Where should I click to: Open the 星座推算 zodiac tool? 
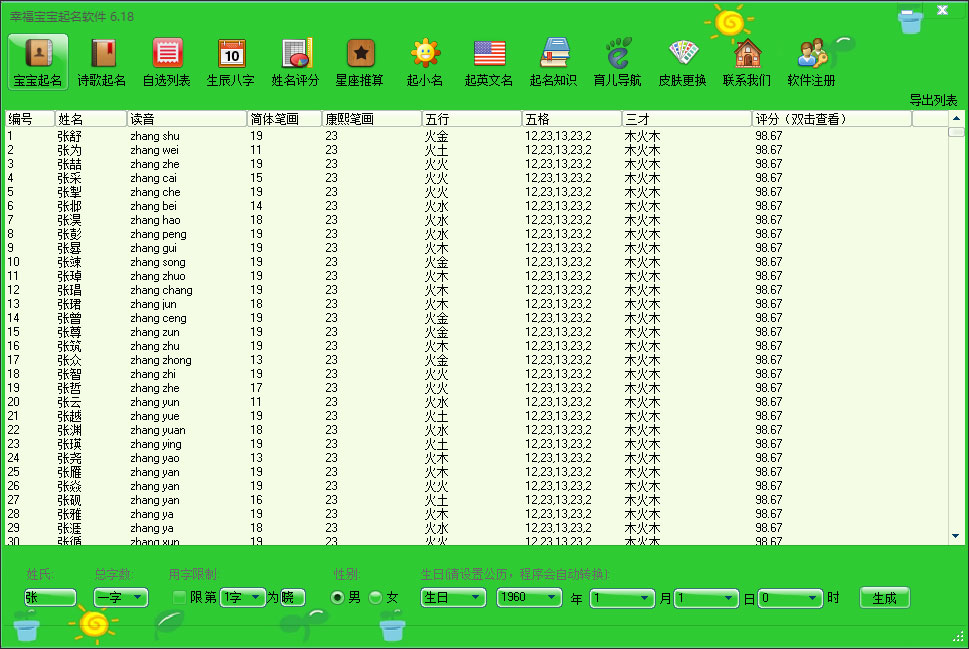click(x=360, y=62)
